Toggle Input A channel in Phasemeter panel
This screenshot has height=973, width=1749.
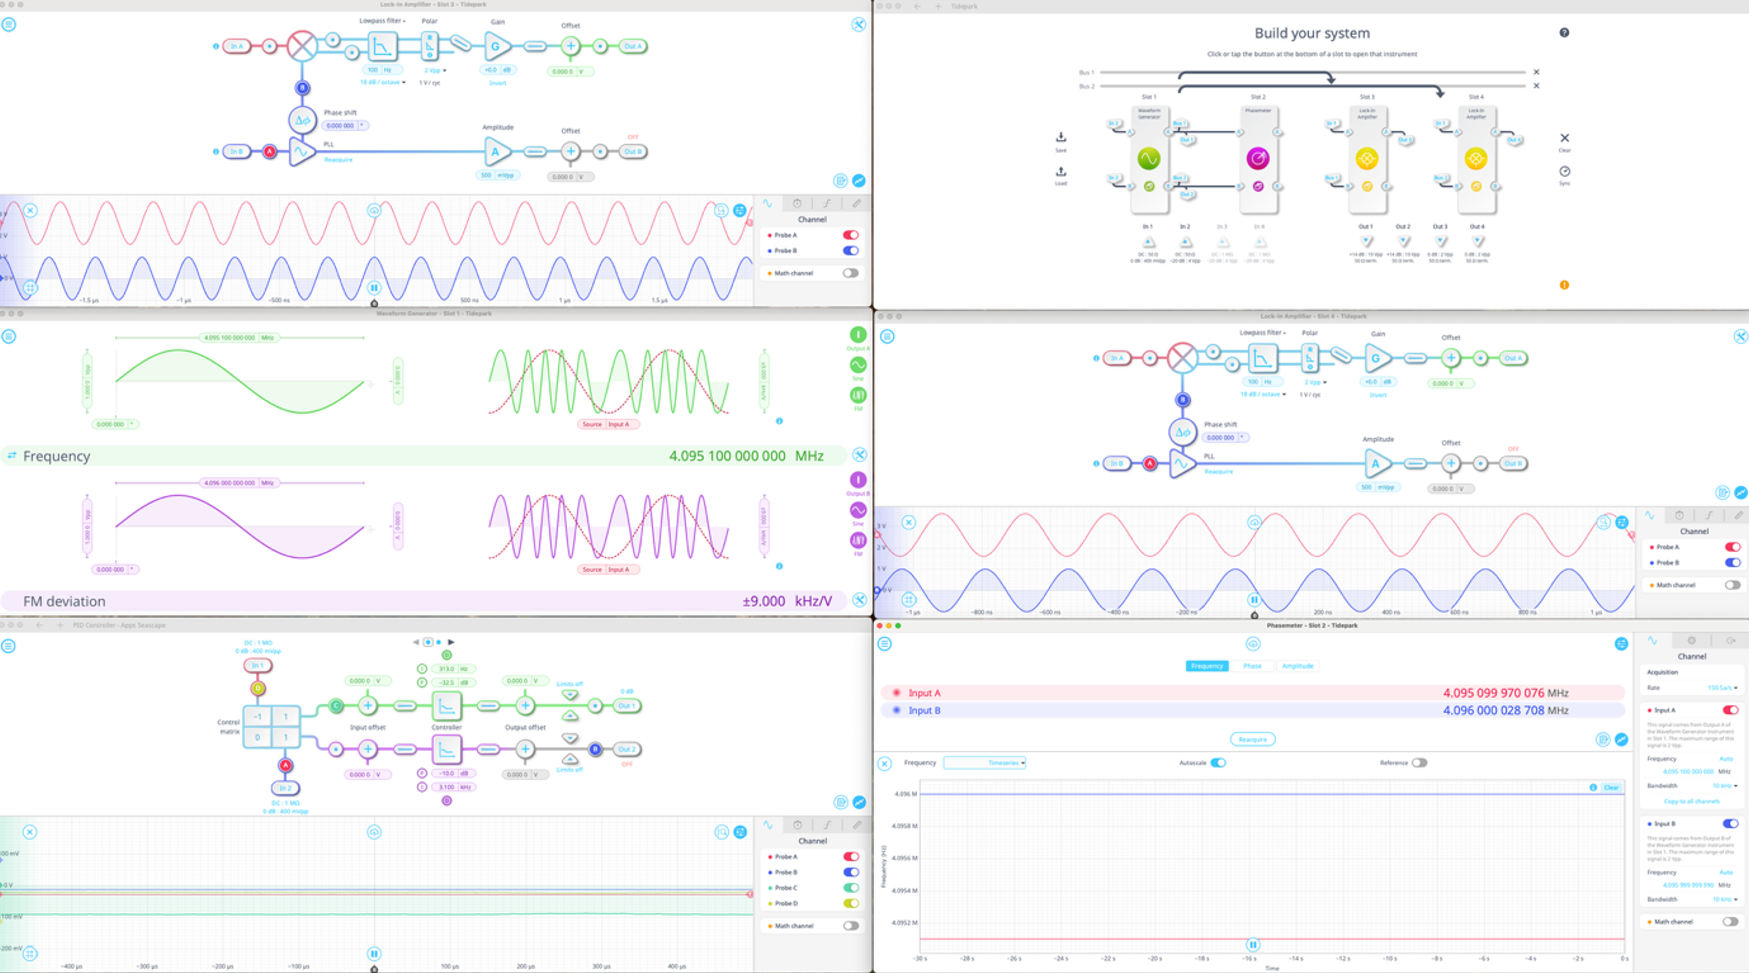click(x=1730, y=710)
